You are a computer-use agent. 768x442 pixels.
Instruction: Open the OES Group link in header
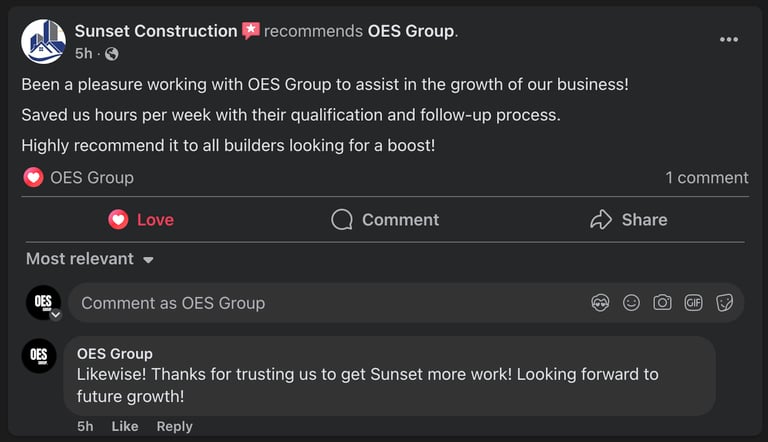tap(411, 31)
